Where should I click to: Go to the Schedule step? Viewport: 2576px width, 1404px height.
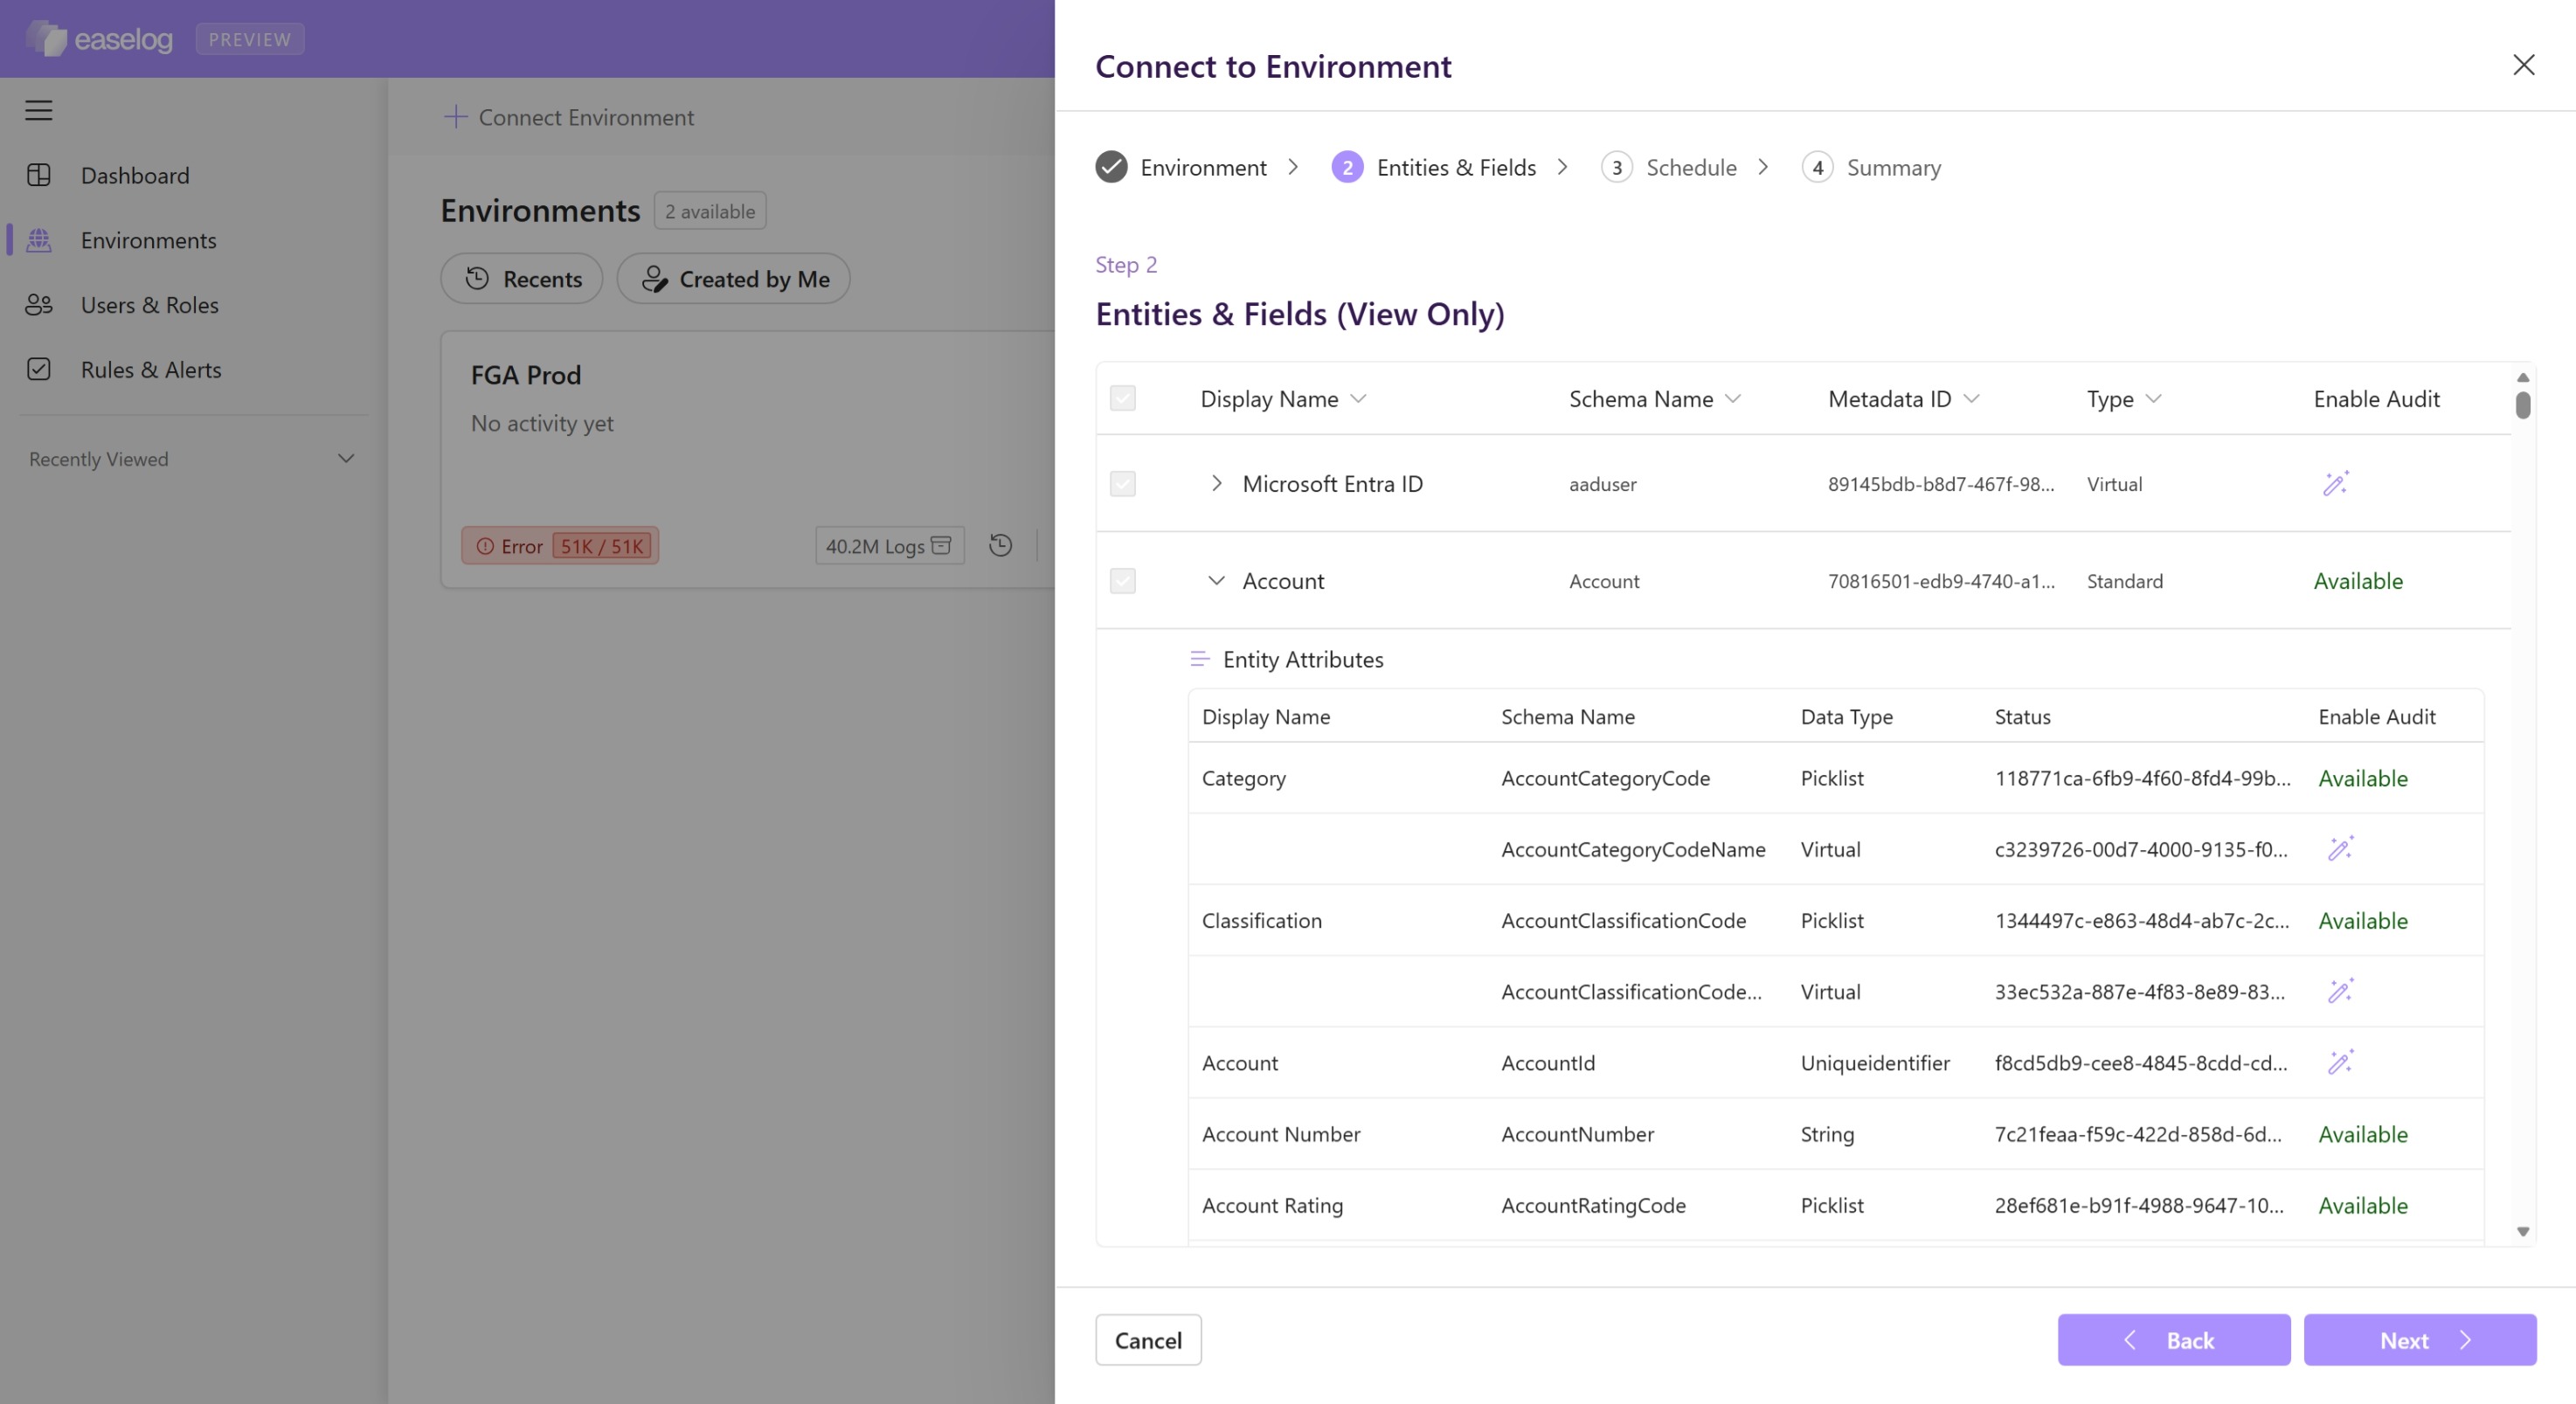tap(1669, 167)
